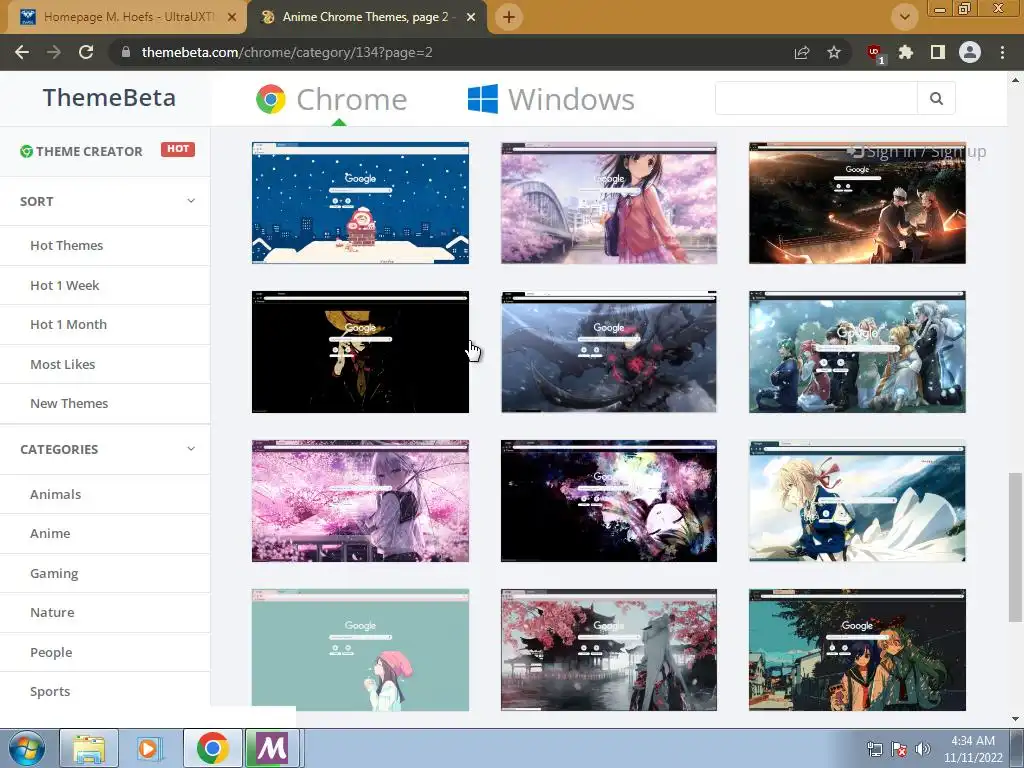Open a new tab with plus button
Screen dimensions: 1024x768
509,17
